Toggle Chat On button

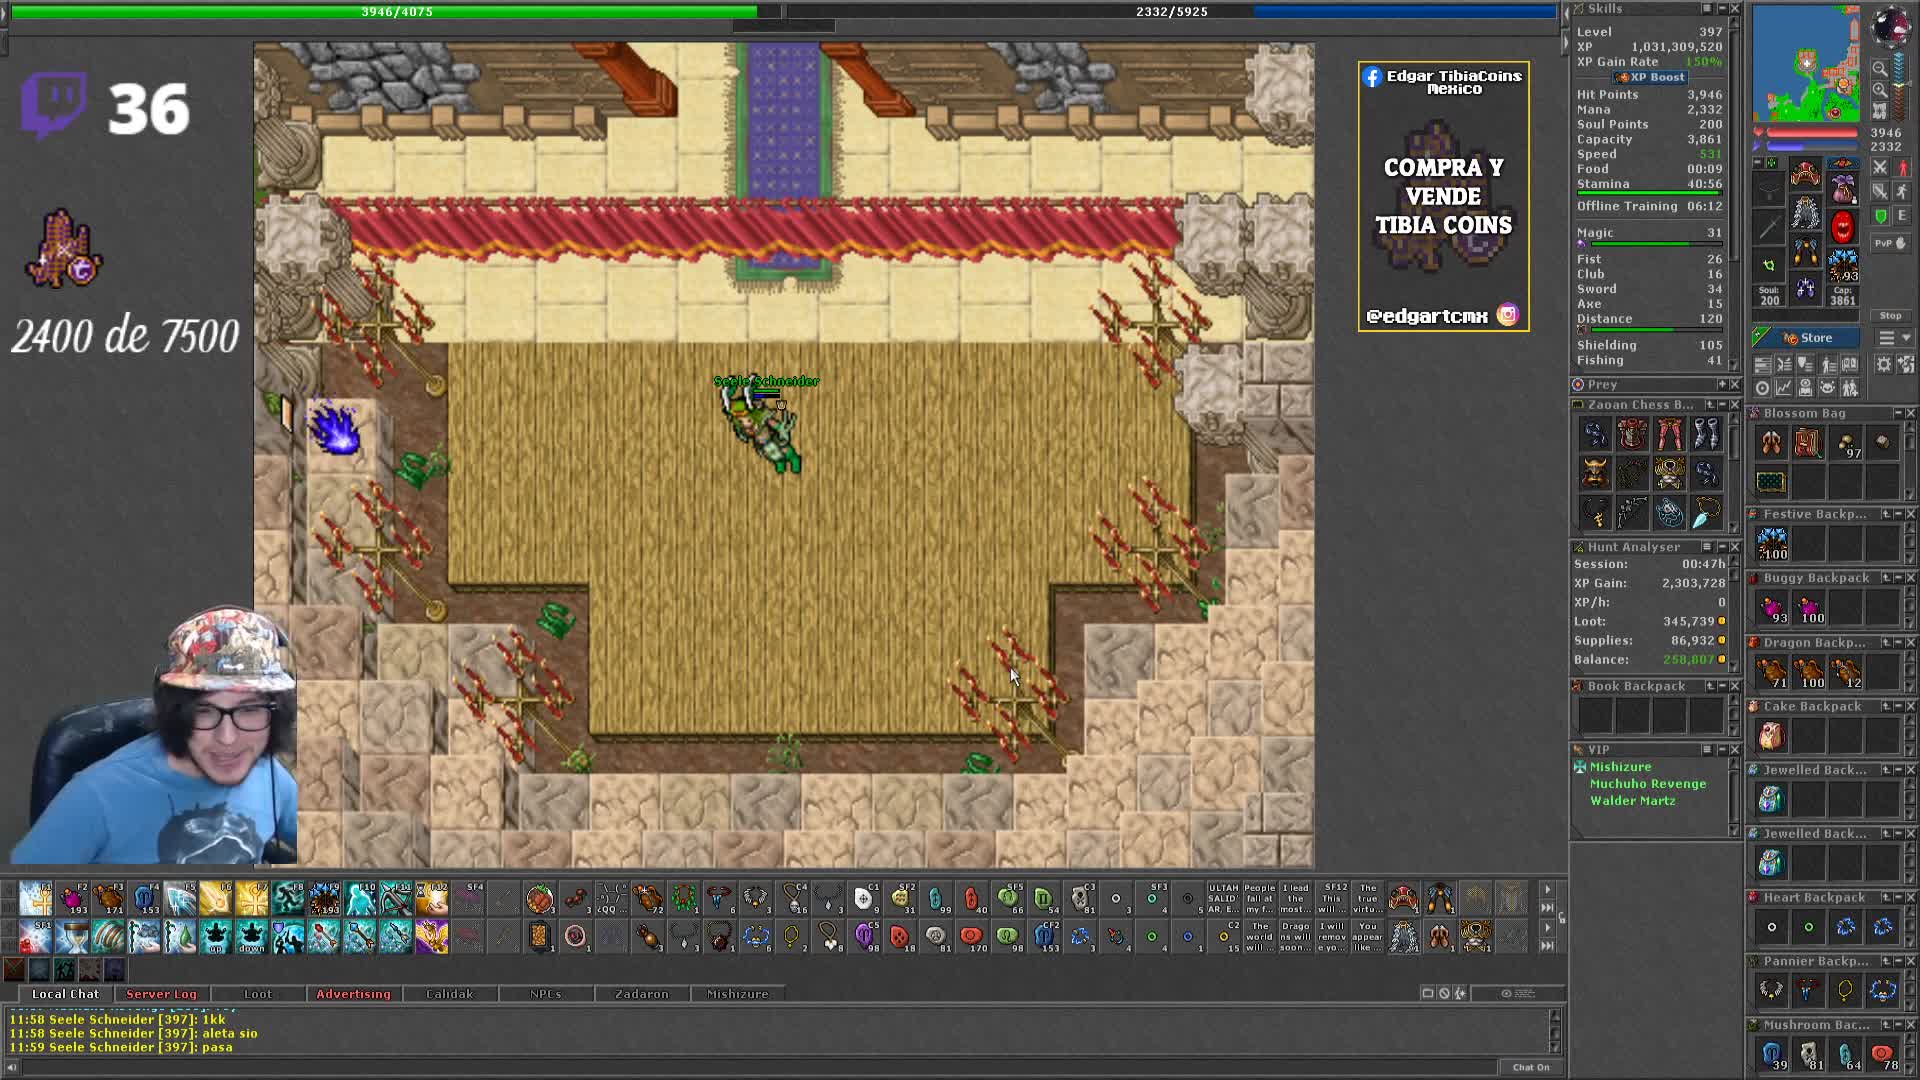1530,1067
